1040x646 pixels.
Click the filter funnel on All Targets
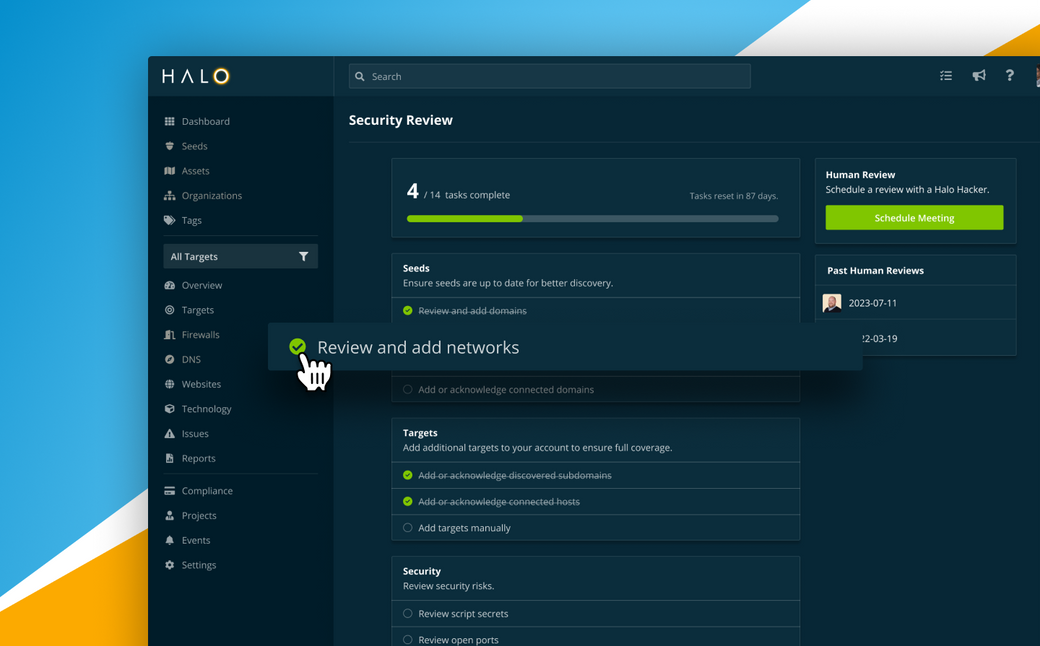[x=304, y=256]
